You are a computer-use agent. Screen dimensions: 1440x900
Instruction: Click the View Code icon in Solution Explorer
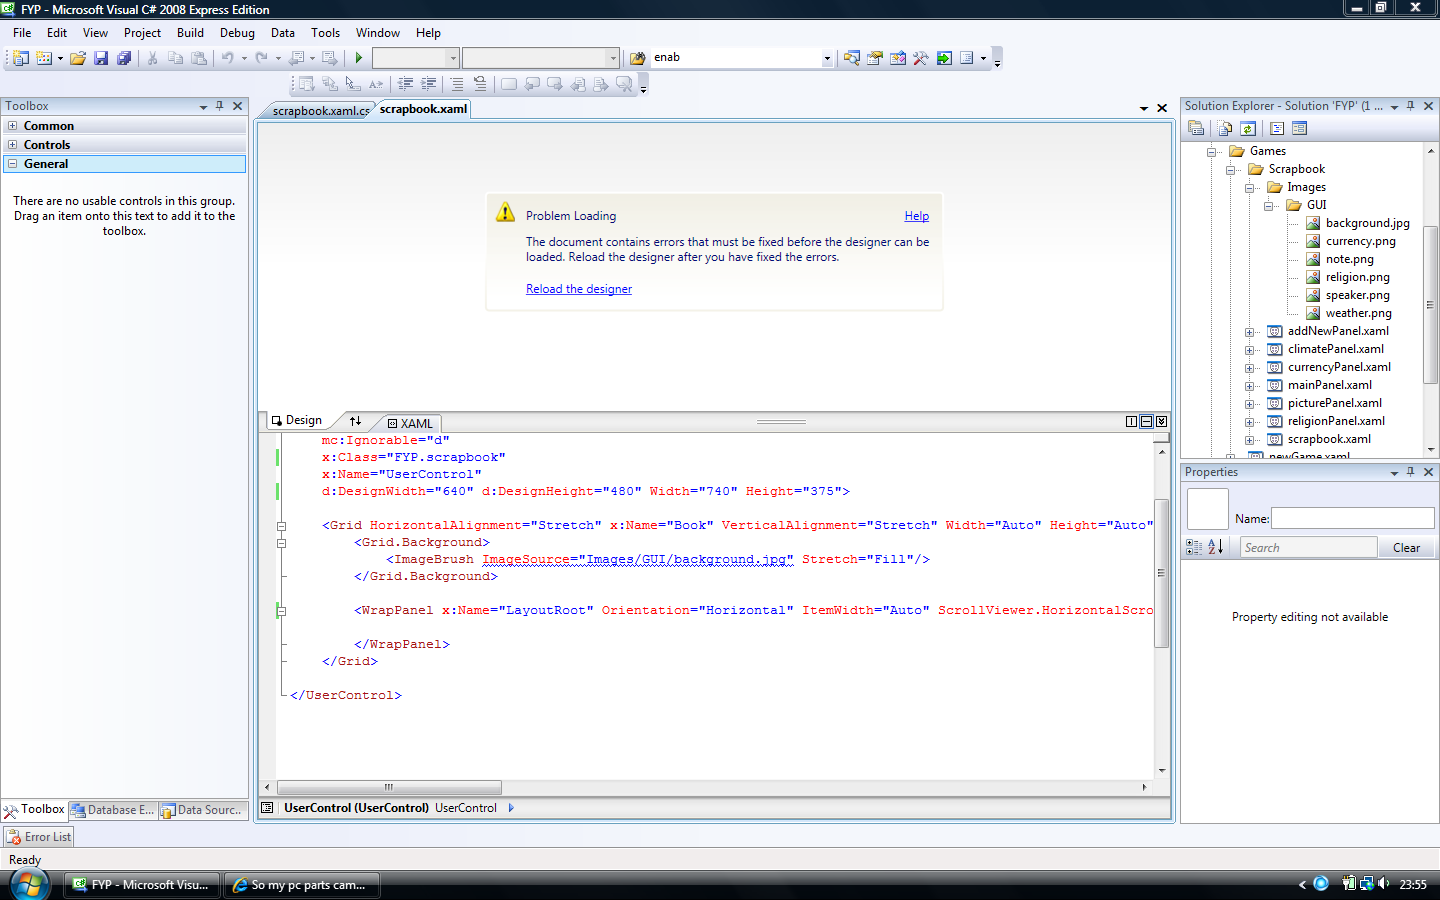tap(1277, 128)
